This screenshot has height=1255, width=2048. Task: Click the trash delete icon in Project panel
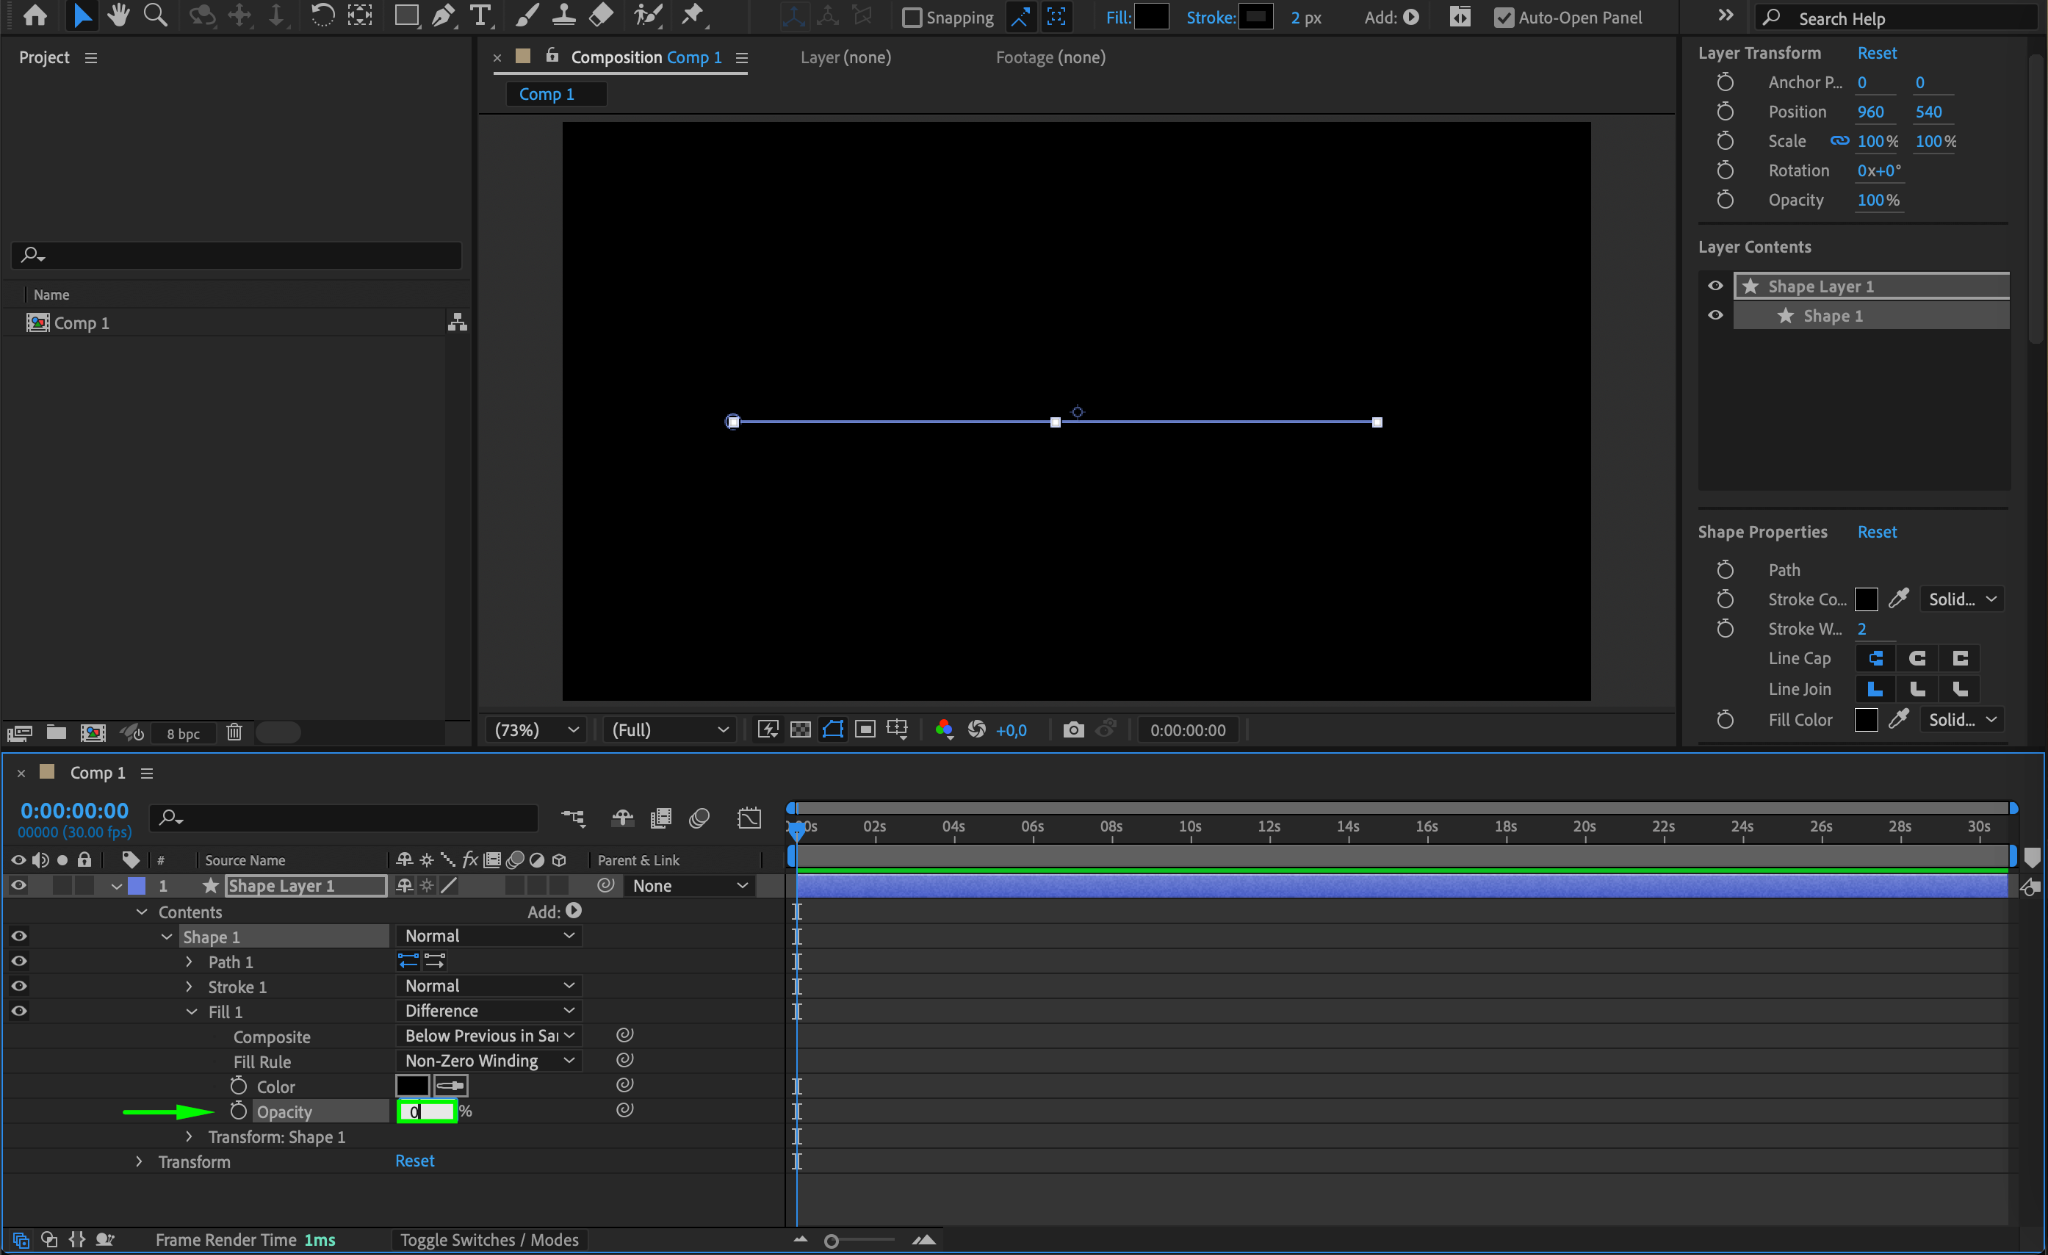pos(234,733)
